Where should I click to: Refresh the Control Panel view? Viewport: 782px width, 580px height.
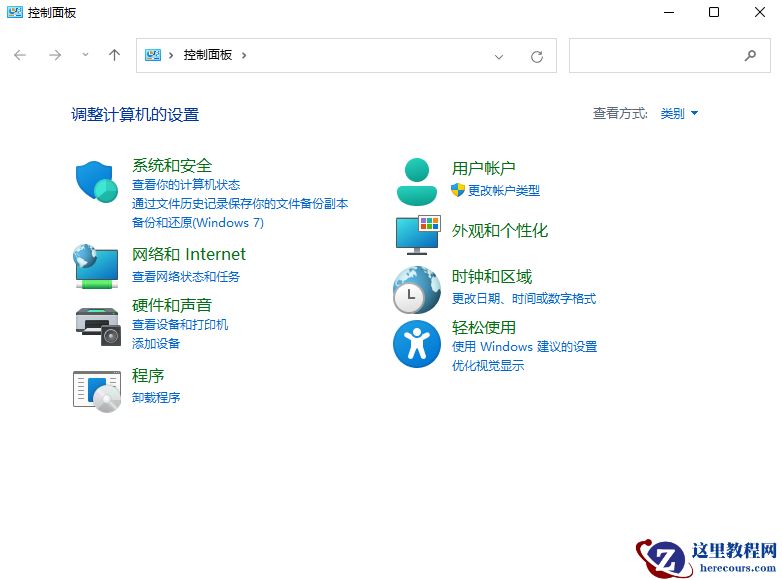[x=537, y=56]
